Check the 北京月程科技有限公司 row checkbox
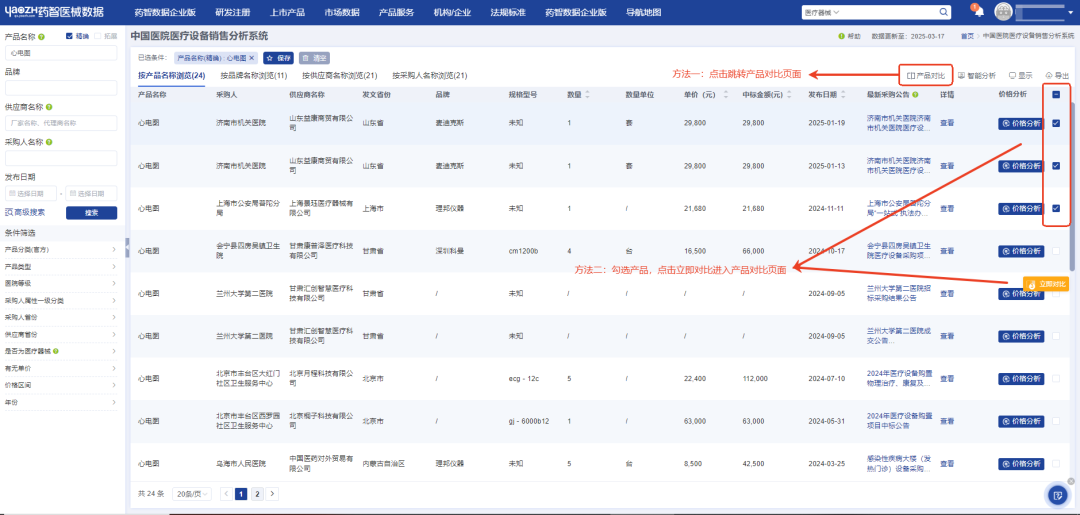Image resolution: width=1080 pixels, height=515 pixels. pyautogui.click(x=1056, y=379)
